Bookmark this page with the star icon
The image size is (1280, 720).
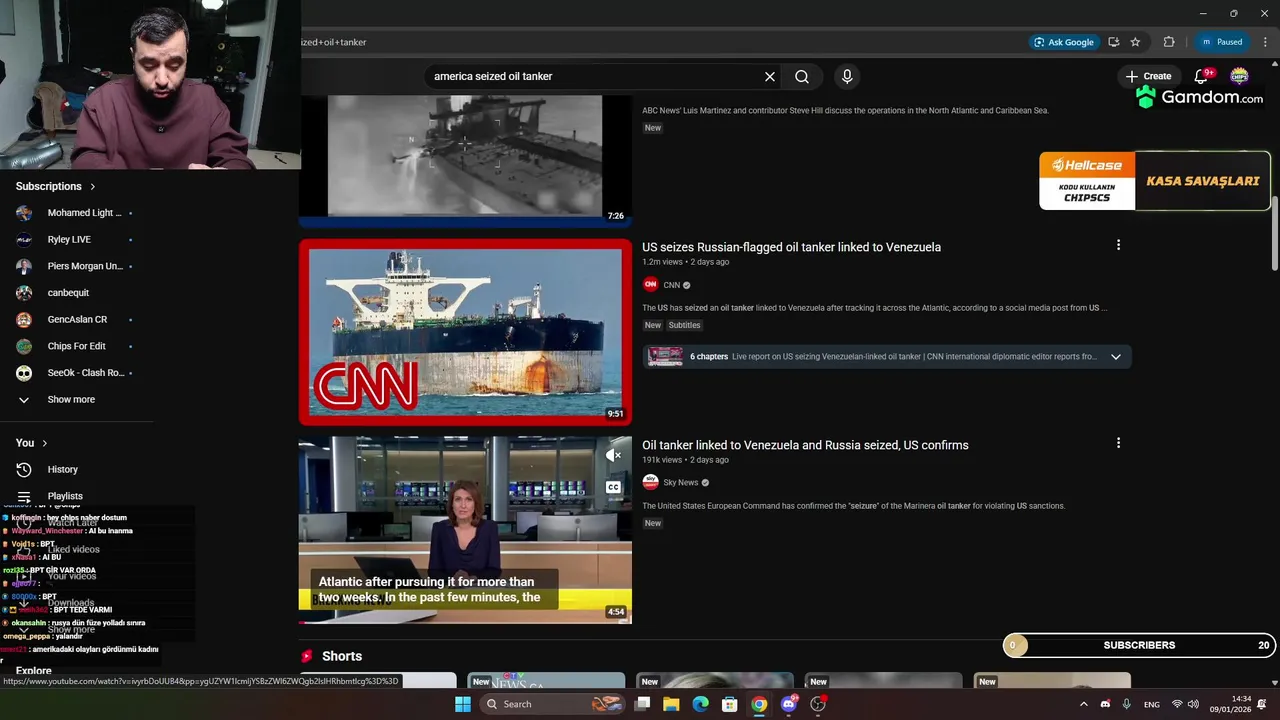pyautogui.click(x=1135, y=42)
